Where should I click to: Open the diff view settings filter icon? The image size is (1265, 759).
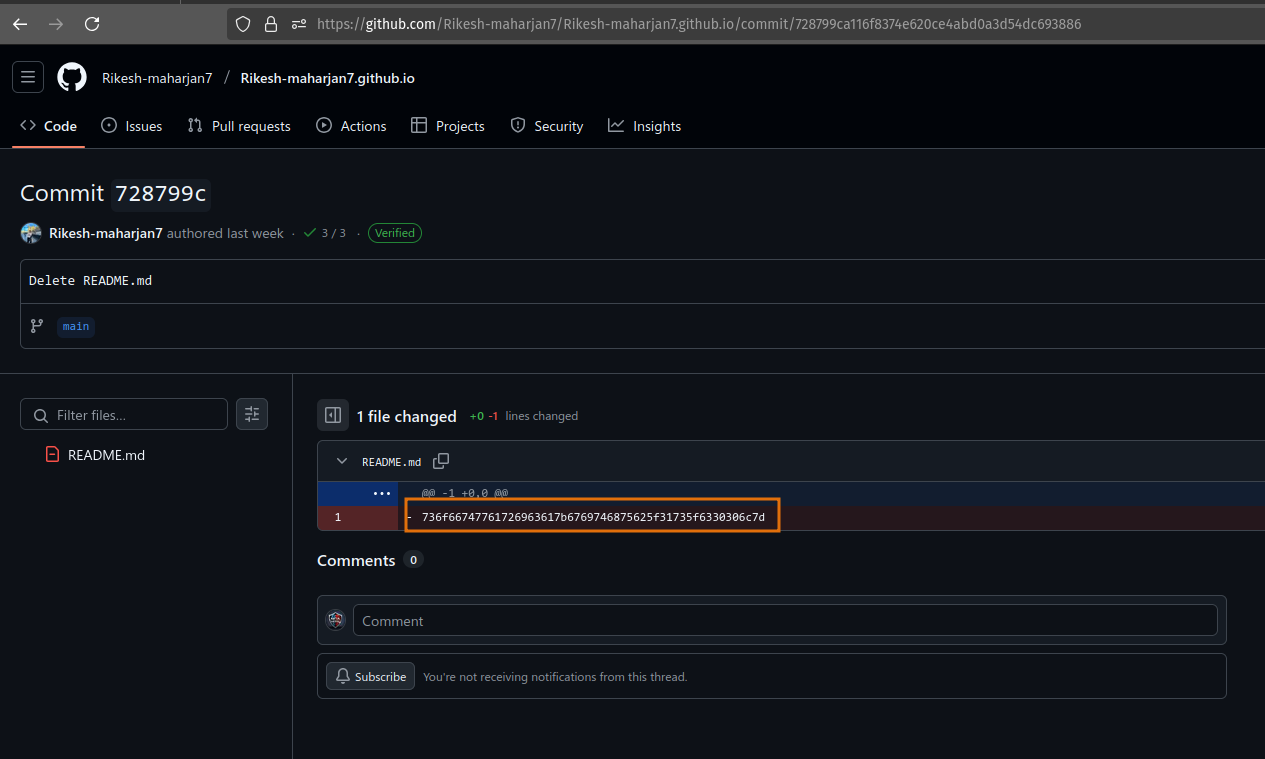click(x=252, y=414)
